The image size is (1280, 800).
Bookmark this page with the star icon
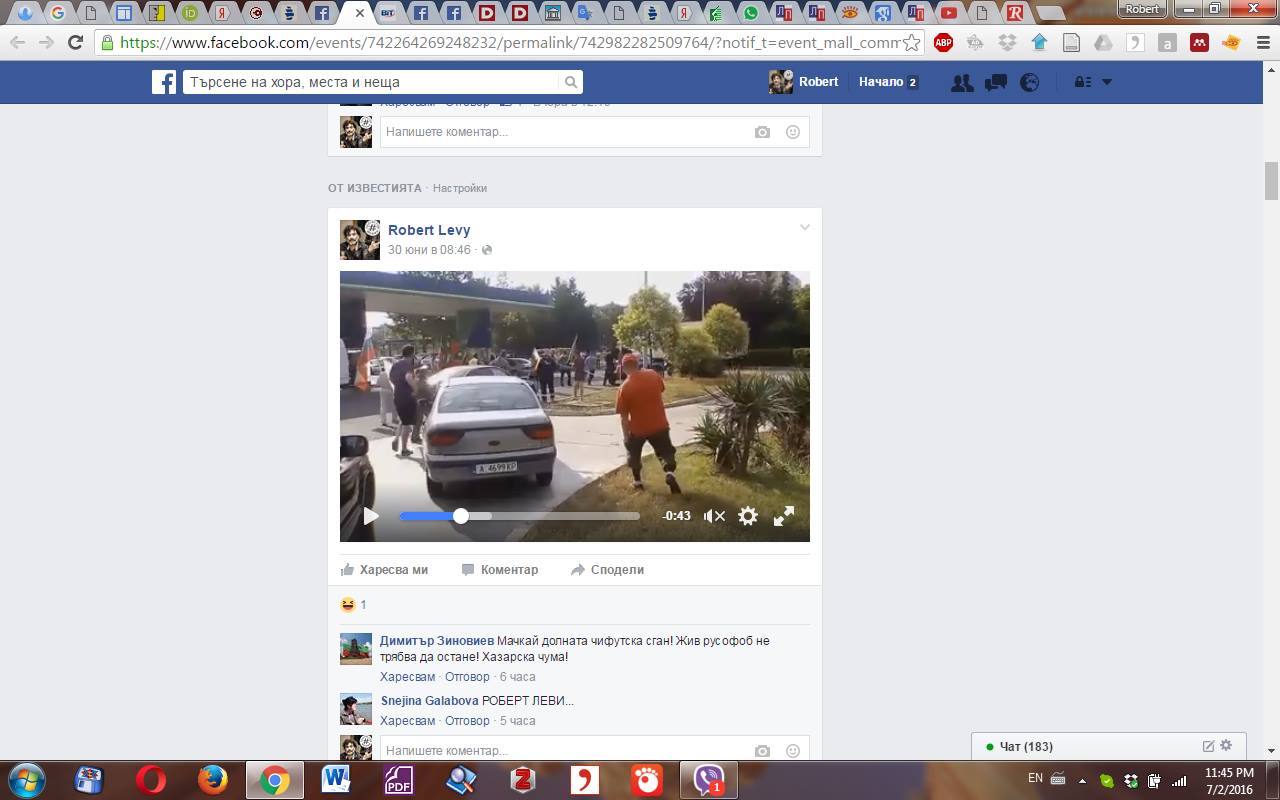click(911, 43)
